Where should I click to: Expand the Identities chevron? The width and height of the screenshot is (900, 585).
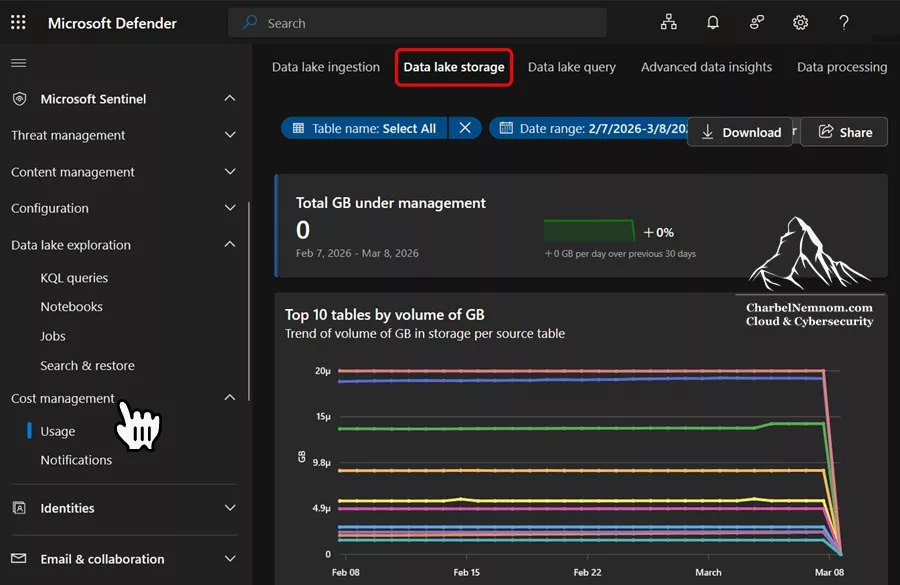(x=230, y=507)
